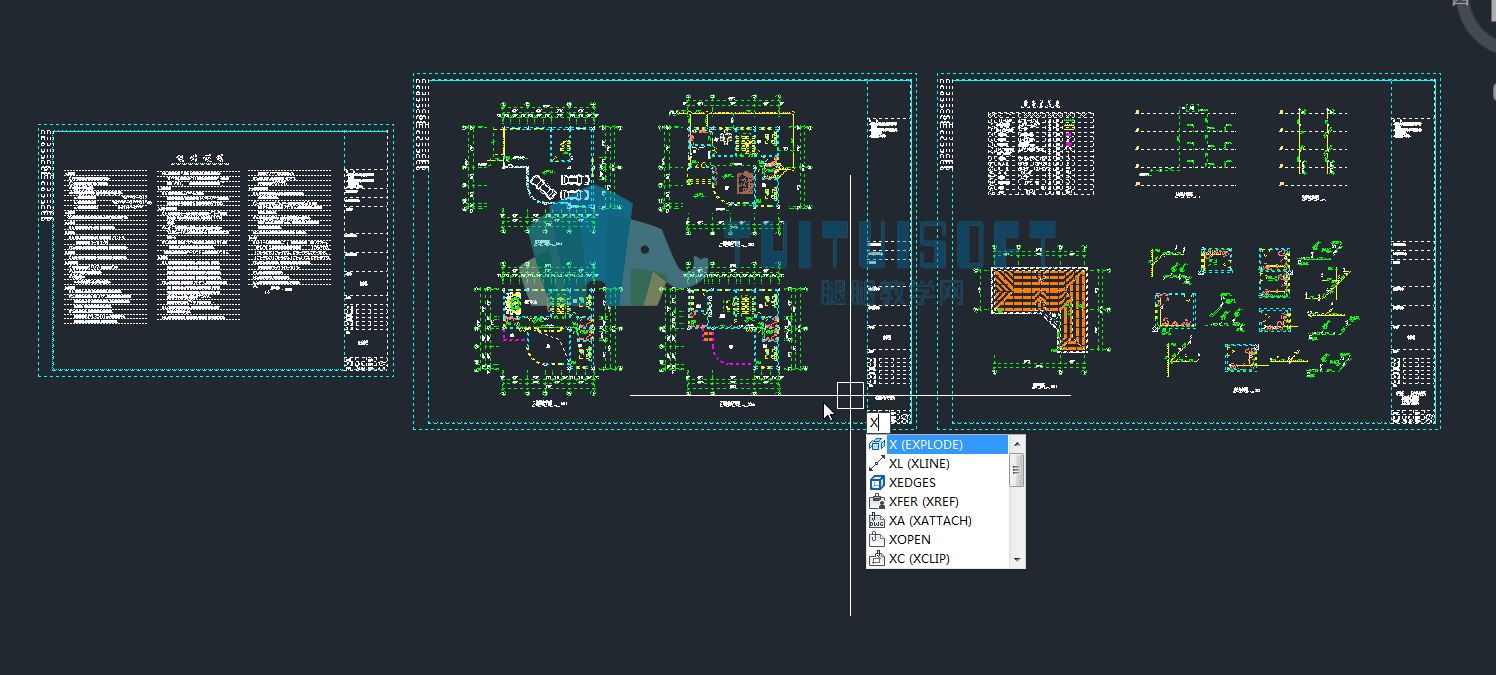Click the XOPEN command icon
1496x675 pixels.
[x=877, y=540]
